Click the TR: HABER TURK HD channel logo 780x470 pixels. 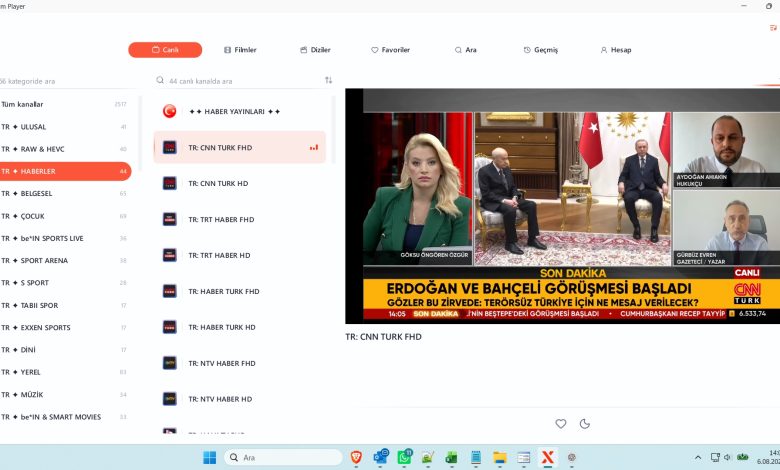pos(170,327)
